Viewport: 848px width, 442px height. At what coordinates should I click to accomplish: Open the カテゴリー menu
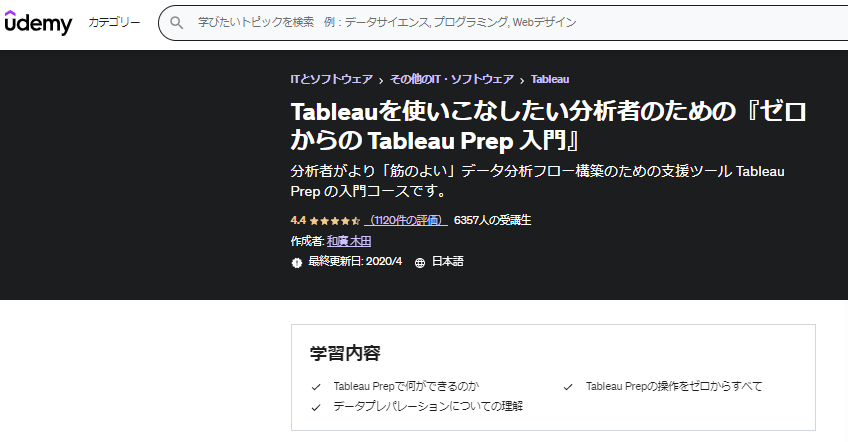(x=114, y=23)
